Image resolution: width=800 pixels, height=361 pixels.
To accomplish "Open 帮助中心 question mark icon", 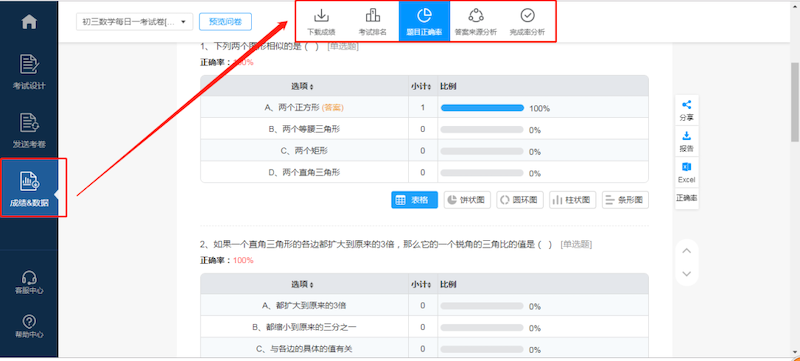I will [x=29, y=326].
